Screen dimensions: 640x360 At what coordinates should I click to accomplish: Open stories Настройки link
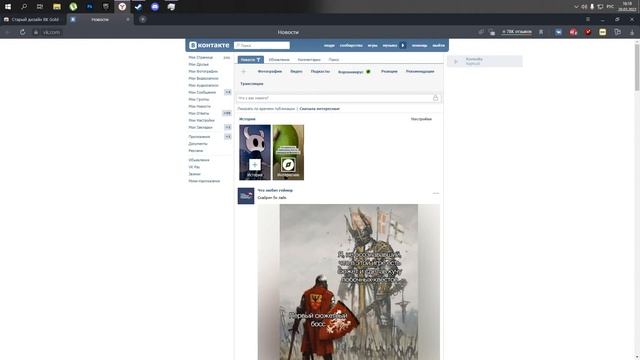[421, 119]
